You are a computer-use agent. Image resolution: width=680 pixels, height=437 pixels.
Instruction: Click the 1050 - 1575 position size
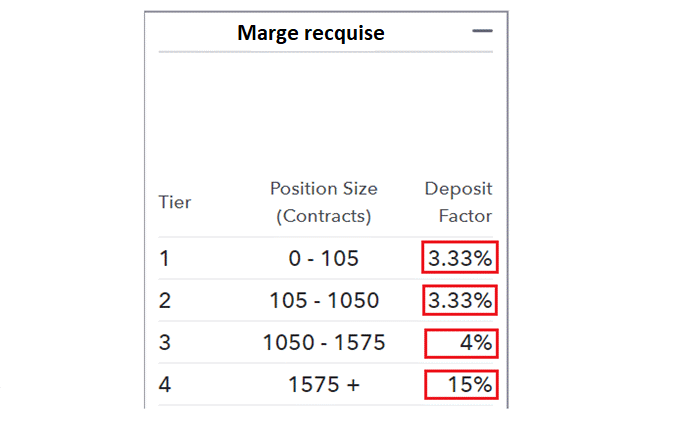324,342
